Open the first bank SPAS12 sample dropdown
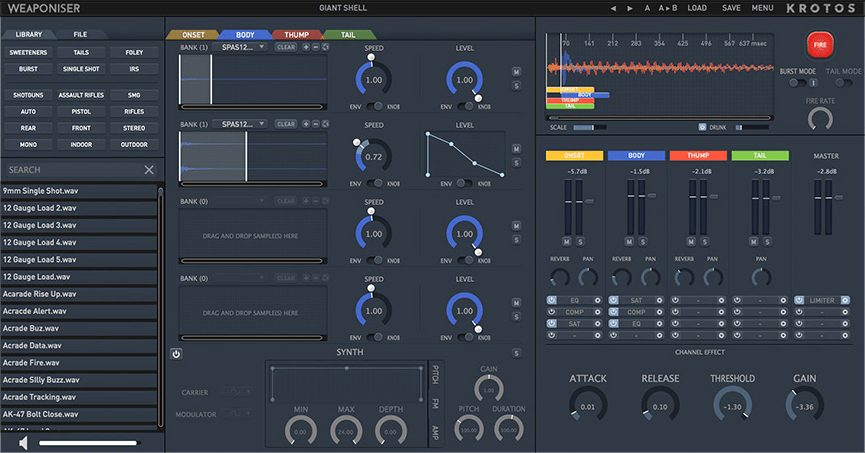This screenshot has width=865, height=453. (242, 47)
